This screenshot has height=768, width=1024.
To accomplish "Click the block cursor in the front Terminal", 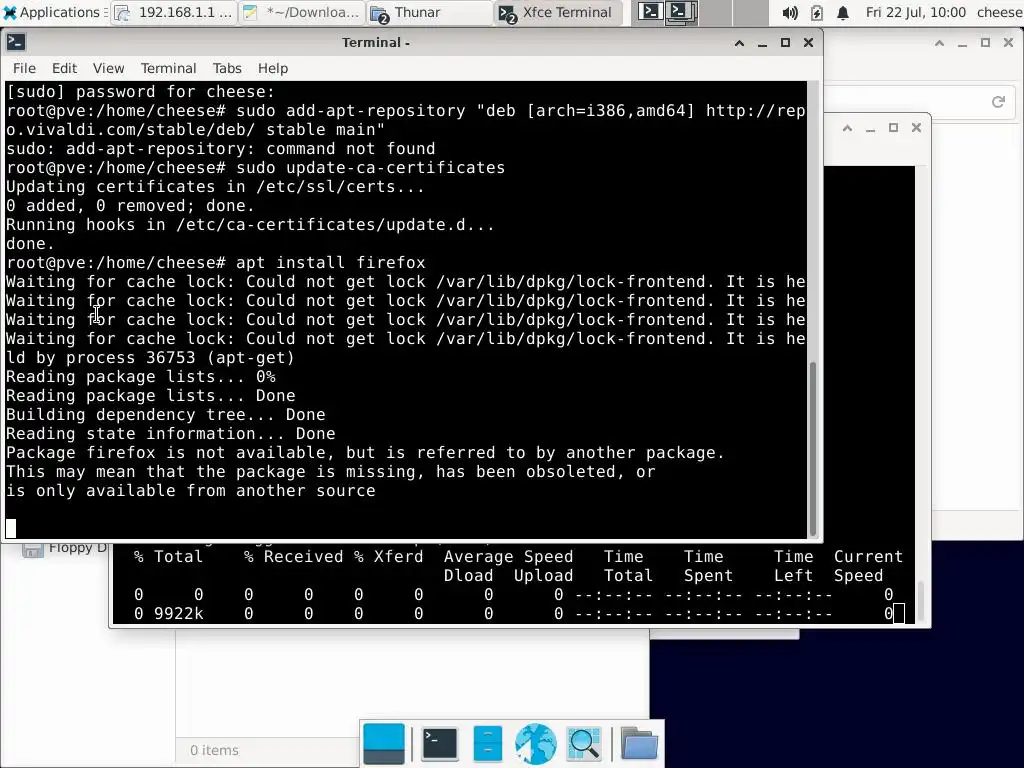I will click(x=10, y=528).
